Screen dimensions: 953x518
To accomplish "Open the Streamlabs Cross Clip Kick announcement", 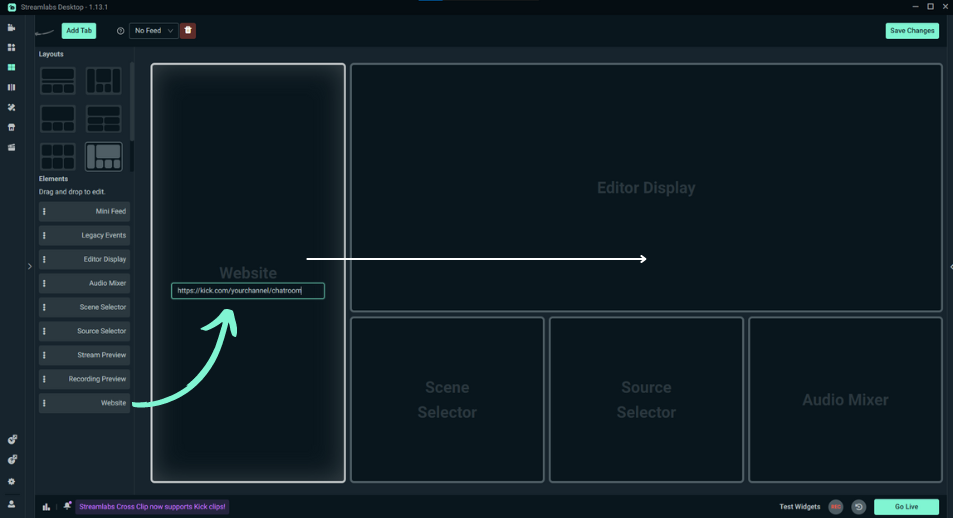I will (152, 506).
